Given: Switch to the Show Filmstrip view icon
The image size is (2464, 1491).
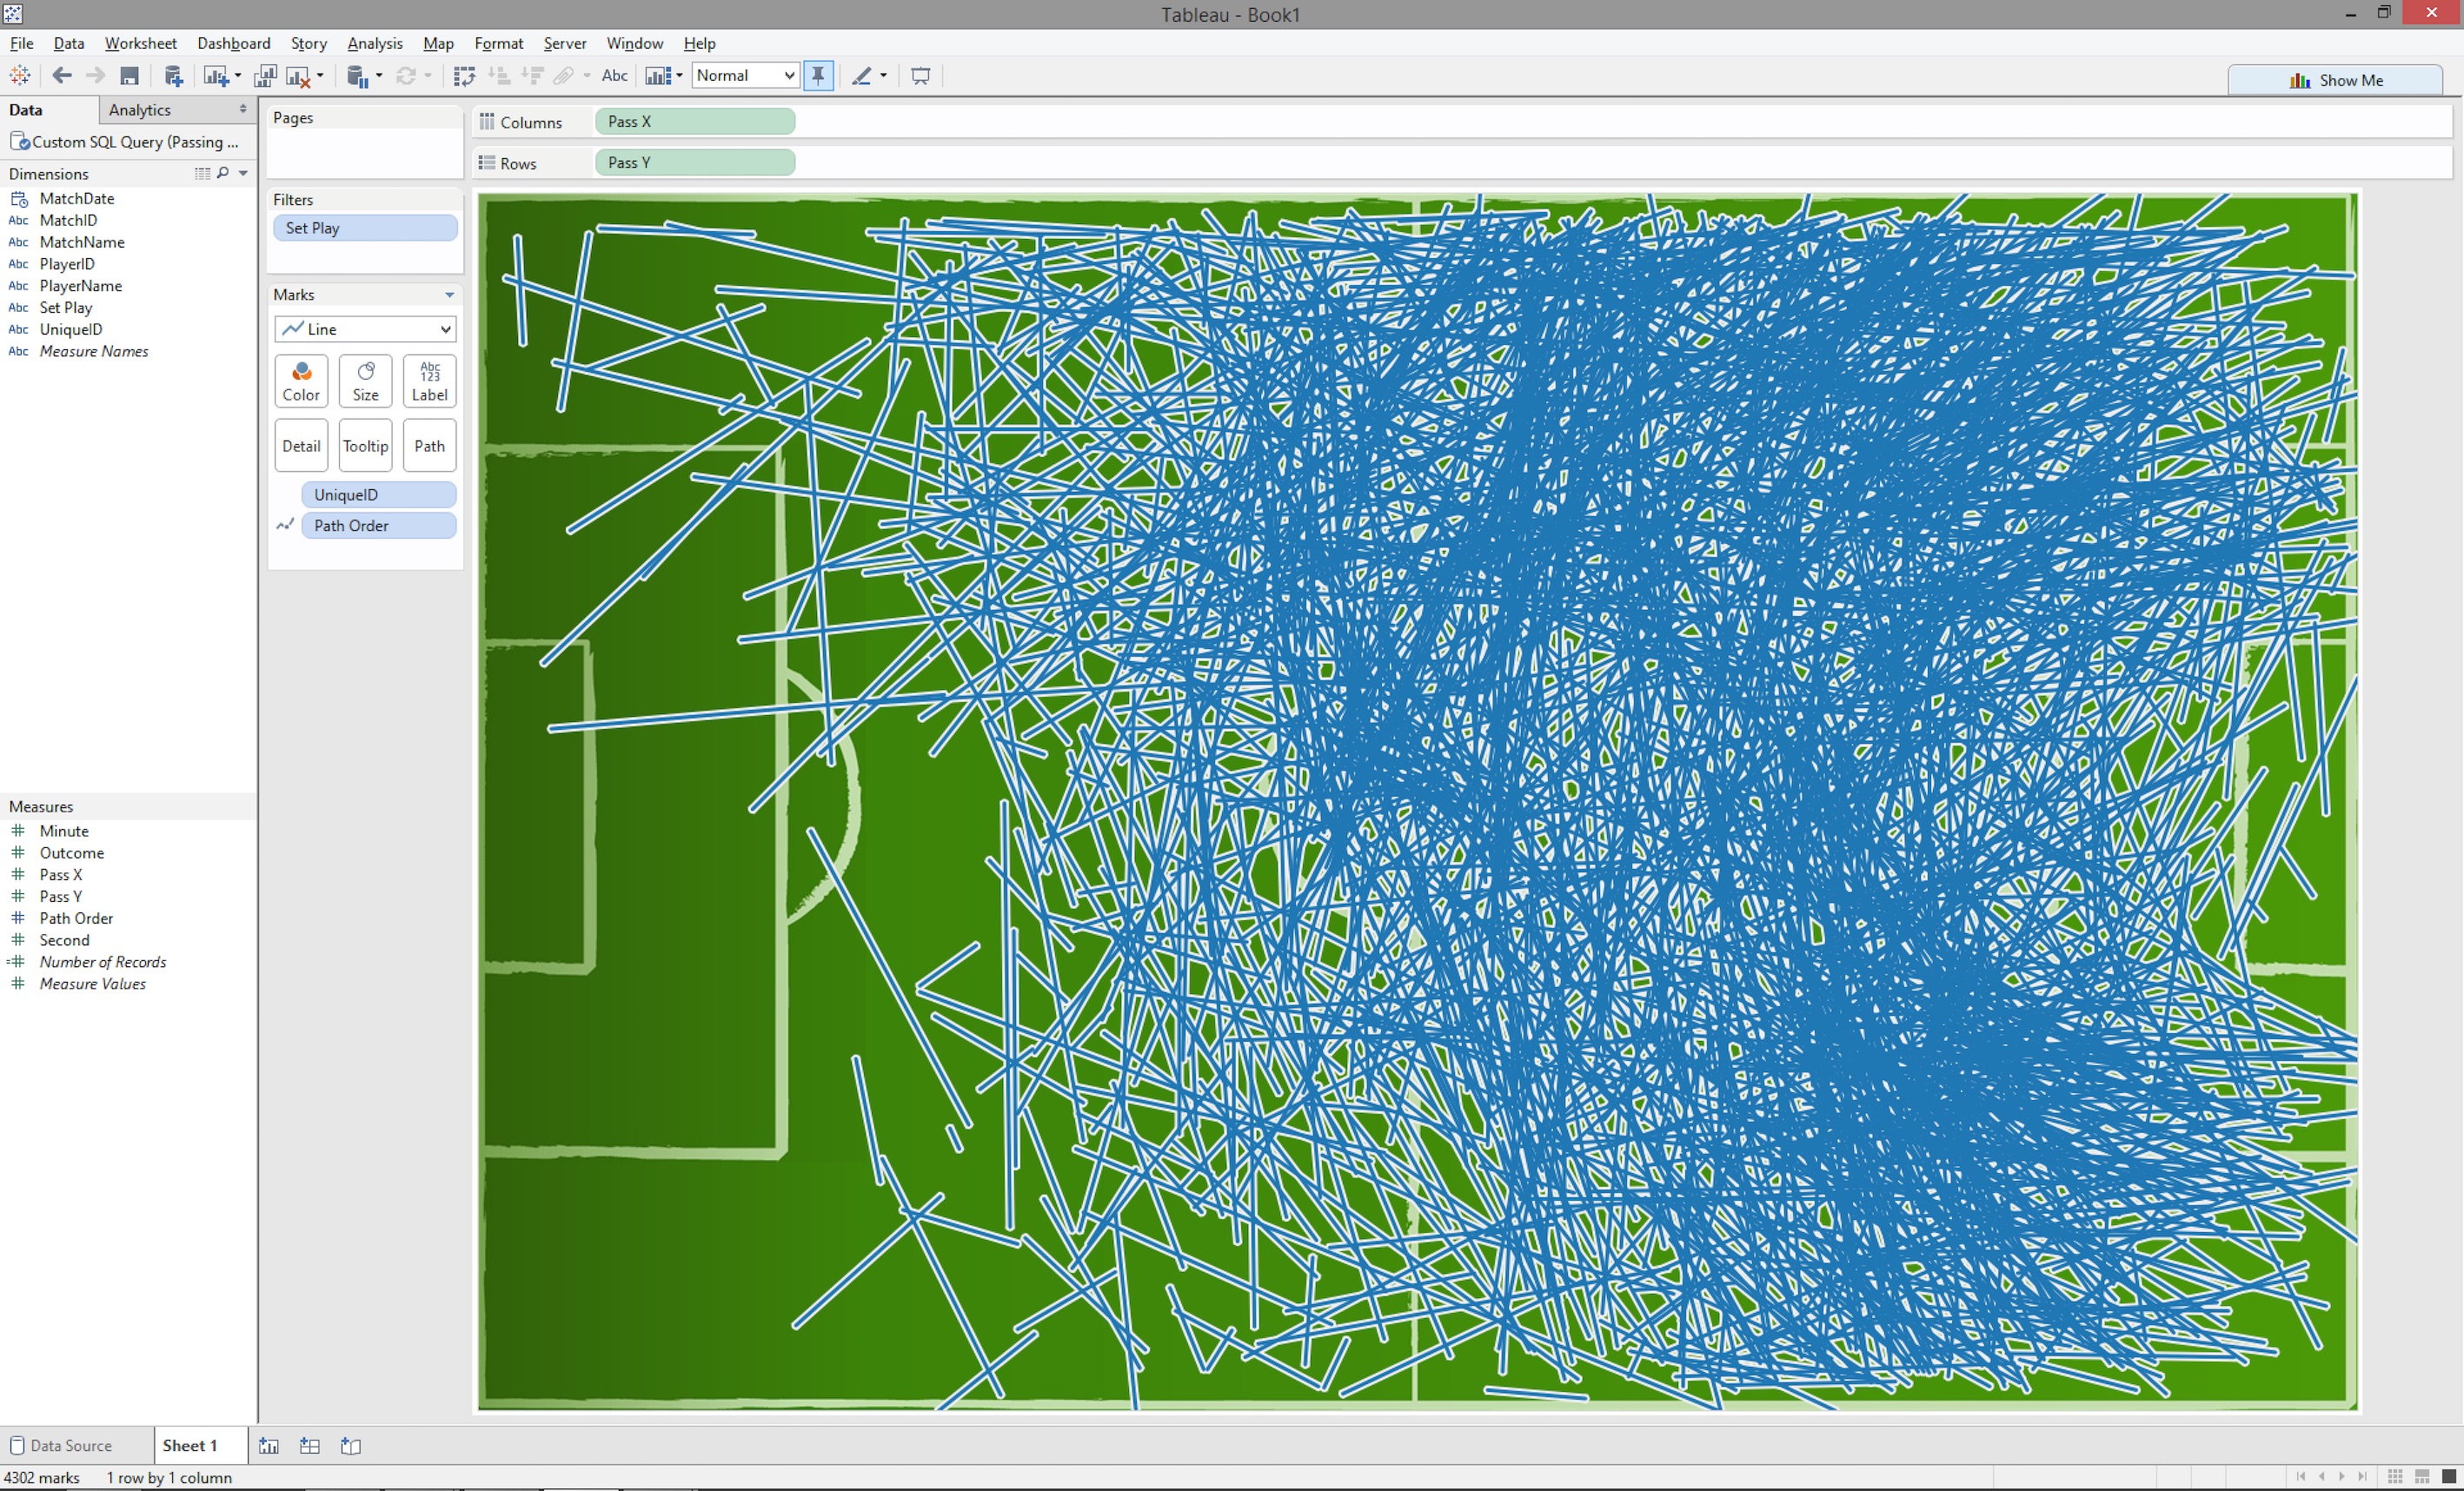Looking at the screenshot, I should pos(2422,1477).
